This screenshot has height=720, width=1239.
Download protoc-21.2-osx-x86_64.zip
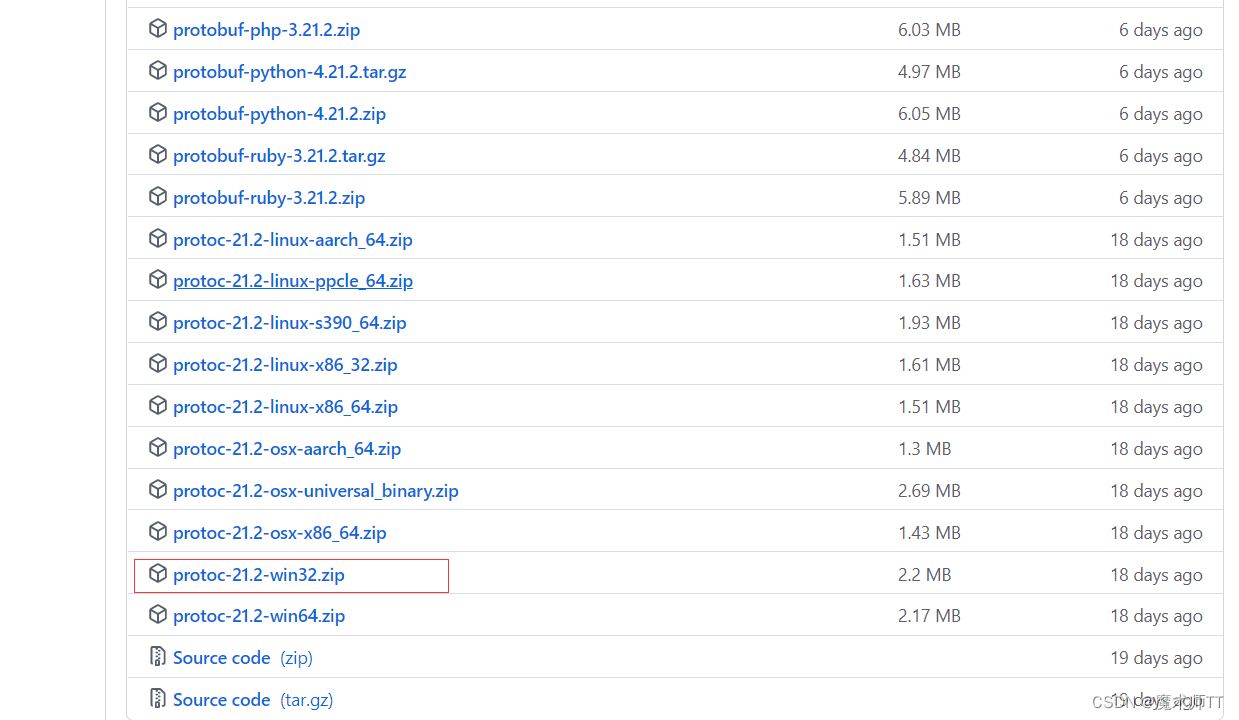(x=280, y=533)
